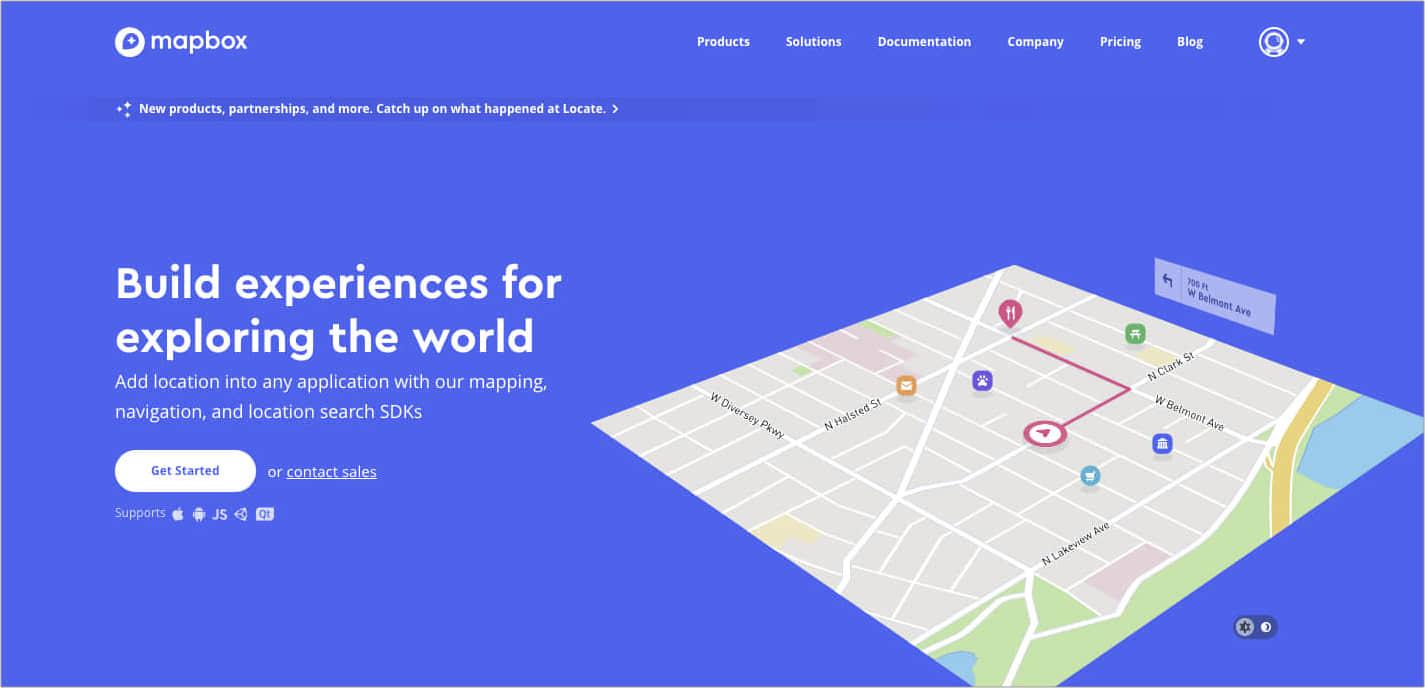Click the JS SDK icon
The height and width of the screenshot is (688, 1425).
point(219,513)
